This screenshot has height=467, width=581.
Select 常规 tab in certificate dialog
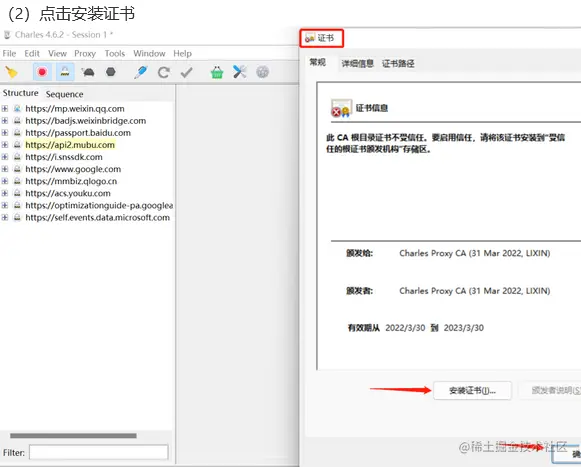318,63
